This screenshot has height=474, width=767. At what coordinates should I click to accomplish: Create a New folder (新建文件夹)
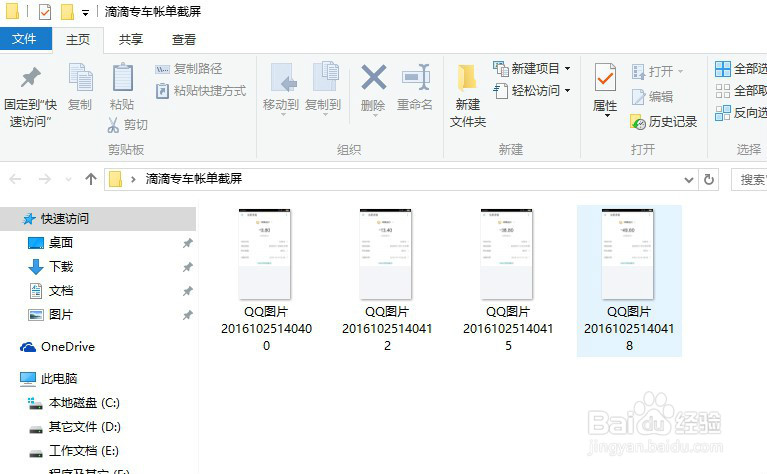pos(468,97)
